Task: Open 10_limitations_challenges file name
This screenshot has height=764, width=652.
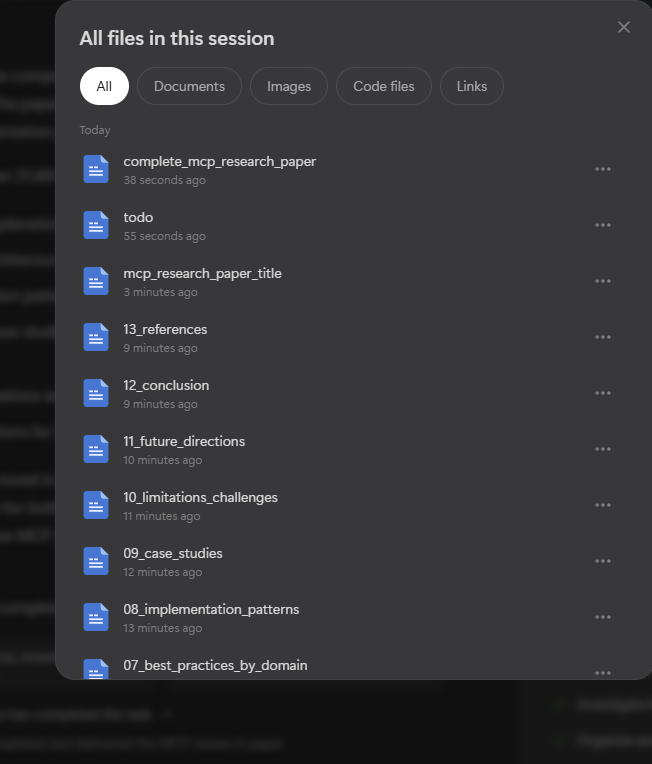Action: pos(201,497)
